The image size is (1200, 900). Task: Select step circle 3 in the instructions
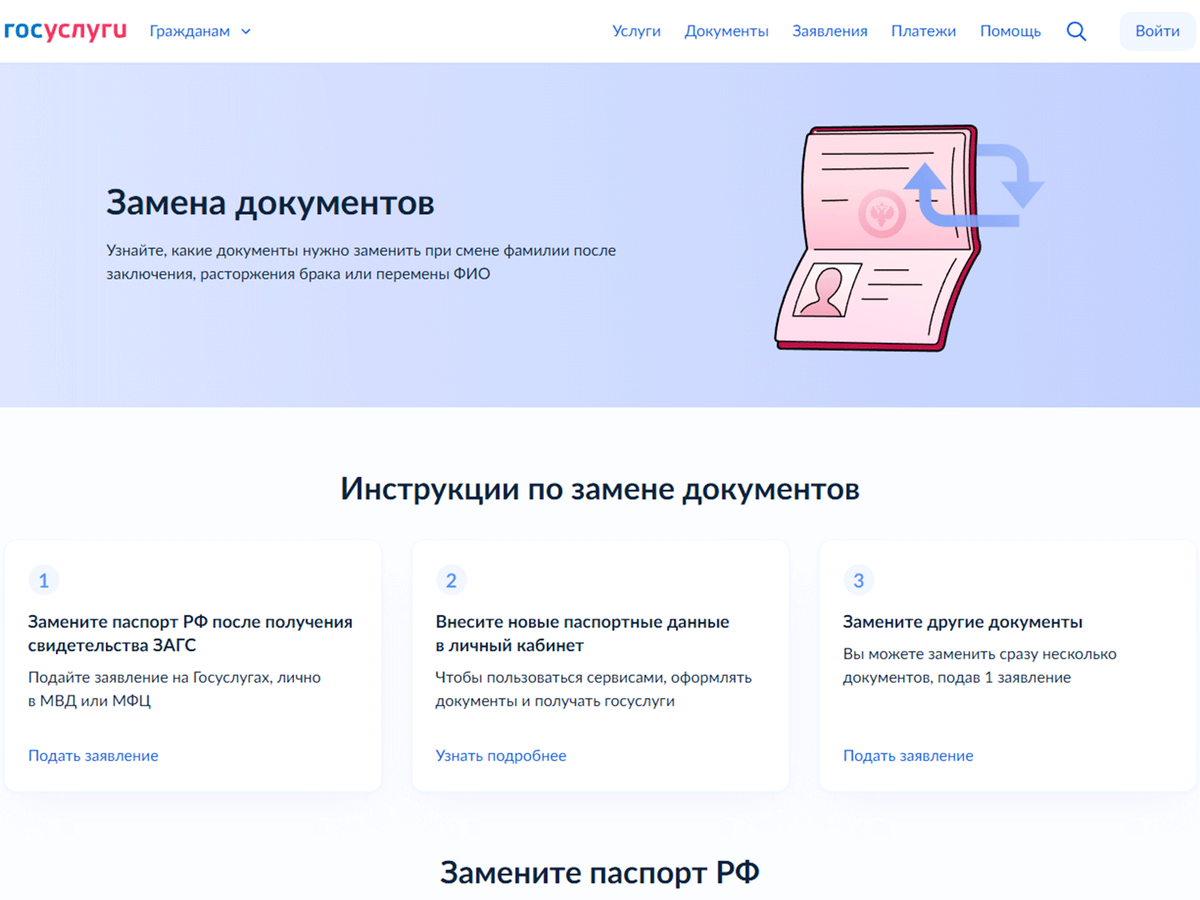pyautogui.click(x=859, y=580)
